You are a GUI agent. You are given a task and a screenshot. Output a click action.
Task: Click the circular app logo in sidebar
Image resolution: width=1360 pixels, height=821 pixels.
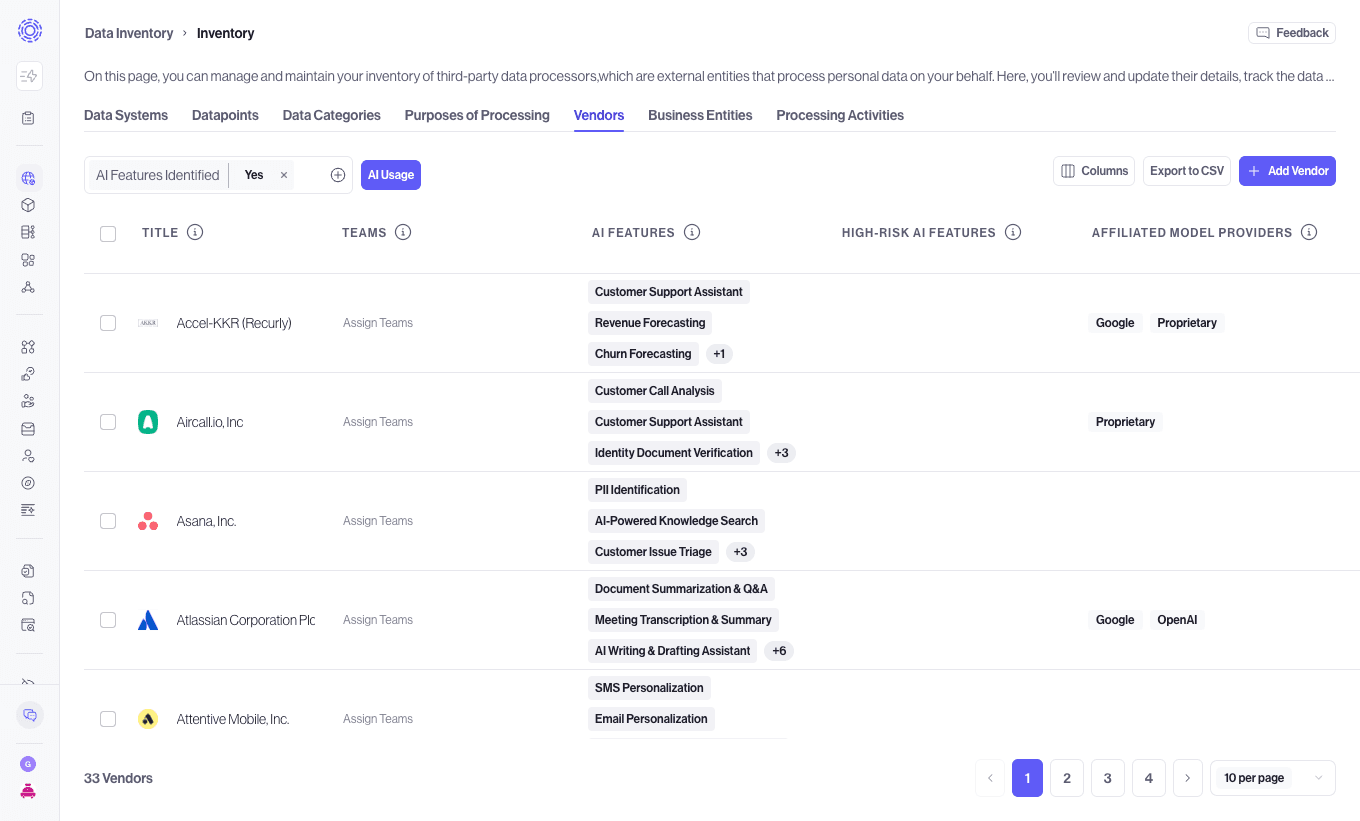click(x=30, y=31)
